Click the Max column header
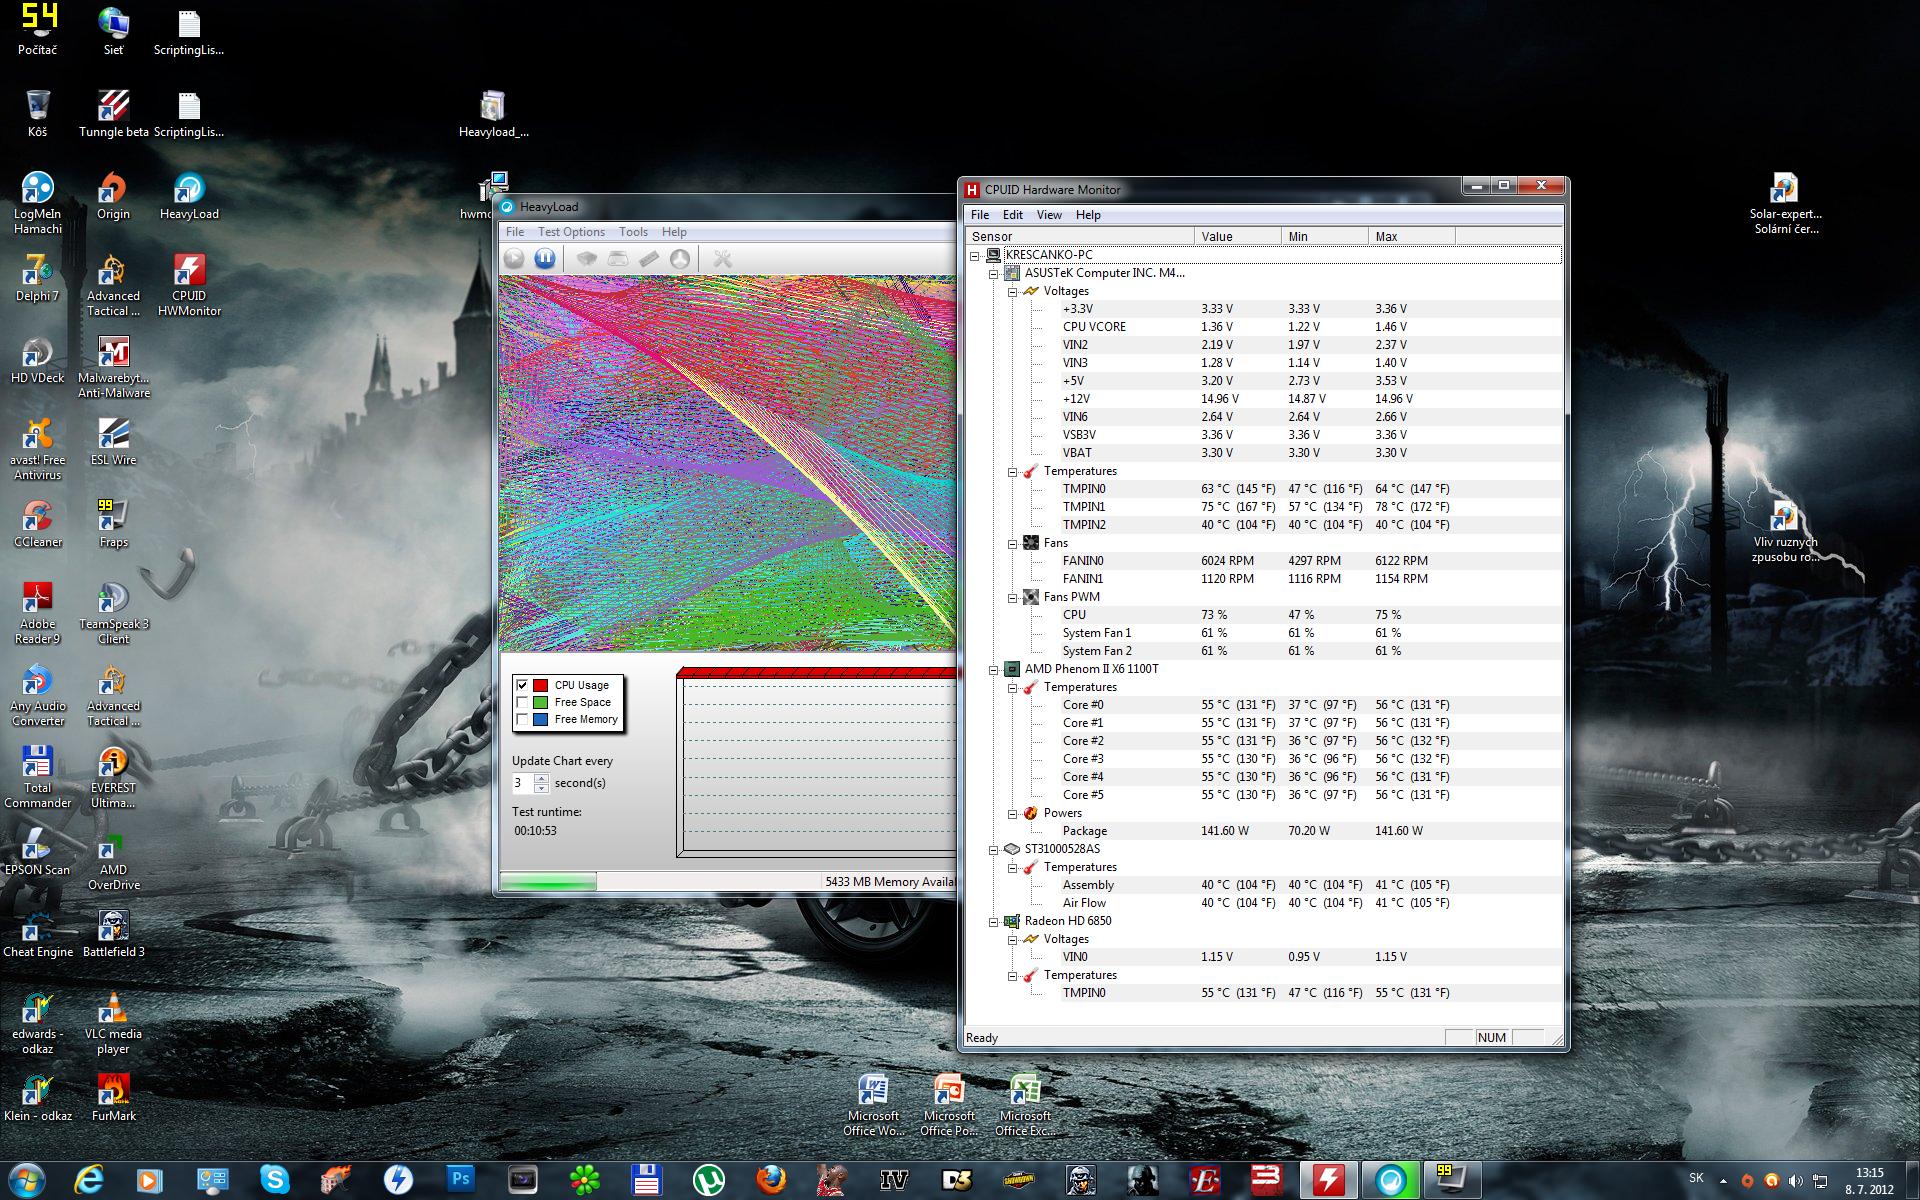Screen dimensions: 1920x1200 pyautogui.click(x=1410, y=236)
